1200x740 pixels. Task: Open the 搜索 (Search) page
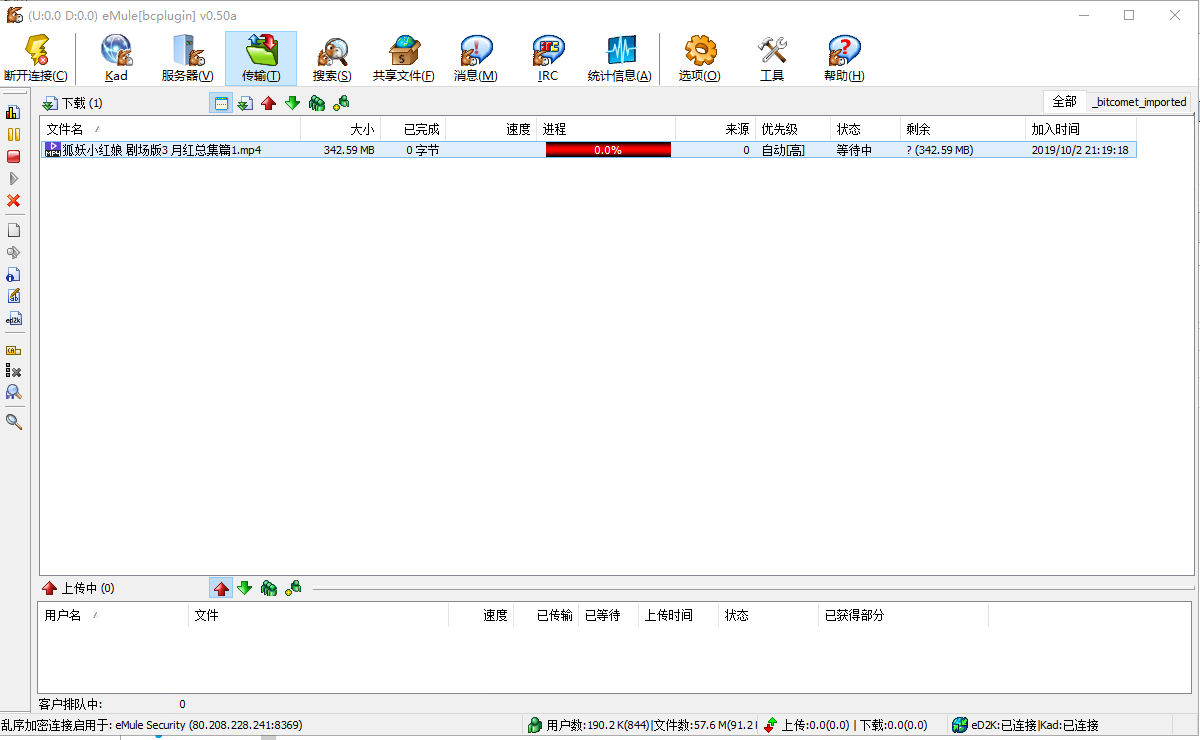331,58
